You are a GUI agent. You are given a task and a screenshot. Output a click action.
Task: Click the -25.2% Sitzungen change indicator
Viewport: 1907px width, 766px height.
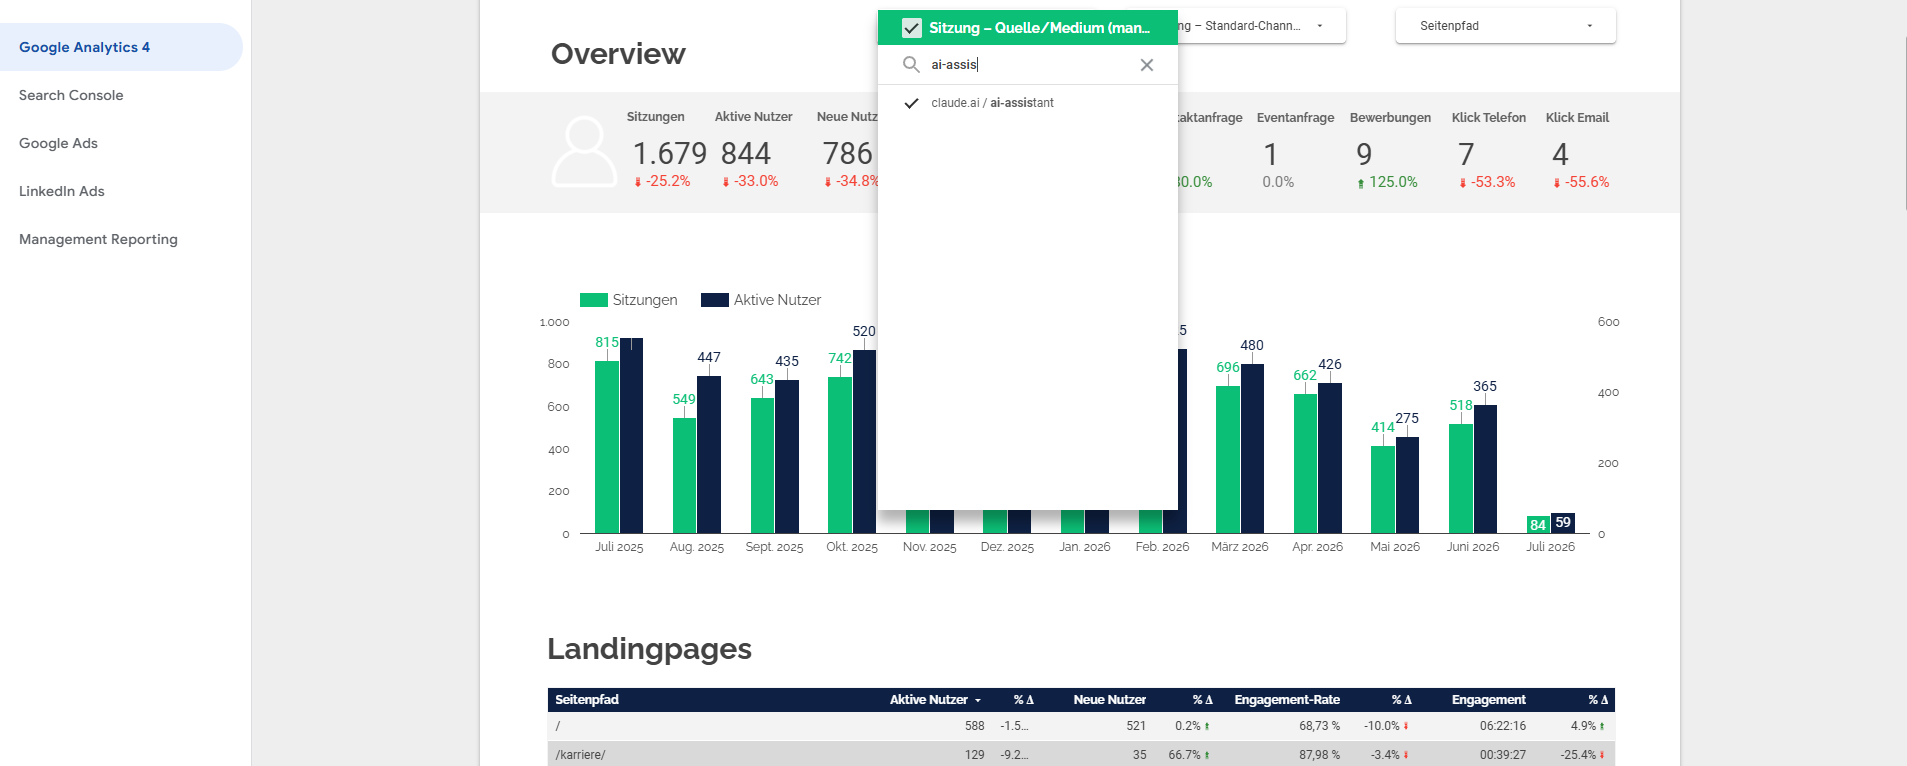662,181
